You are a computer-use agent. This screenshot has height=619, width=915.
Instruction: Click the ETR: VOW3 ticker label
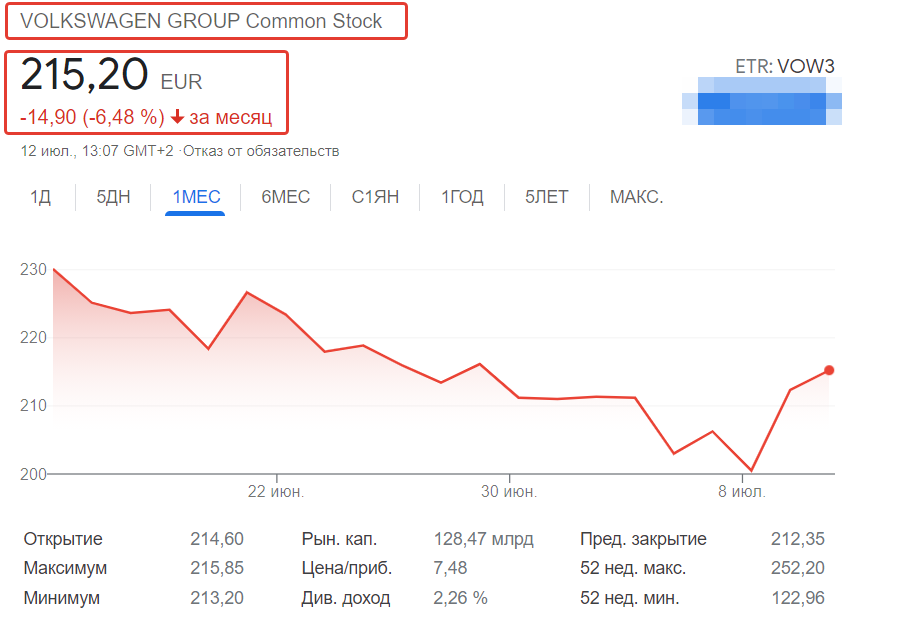[x=785, y=67]
